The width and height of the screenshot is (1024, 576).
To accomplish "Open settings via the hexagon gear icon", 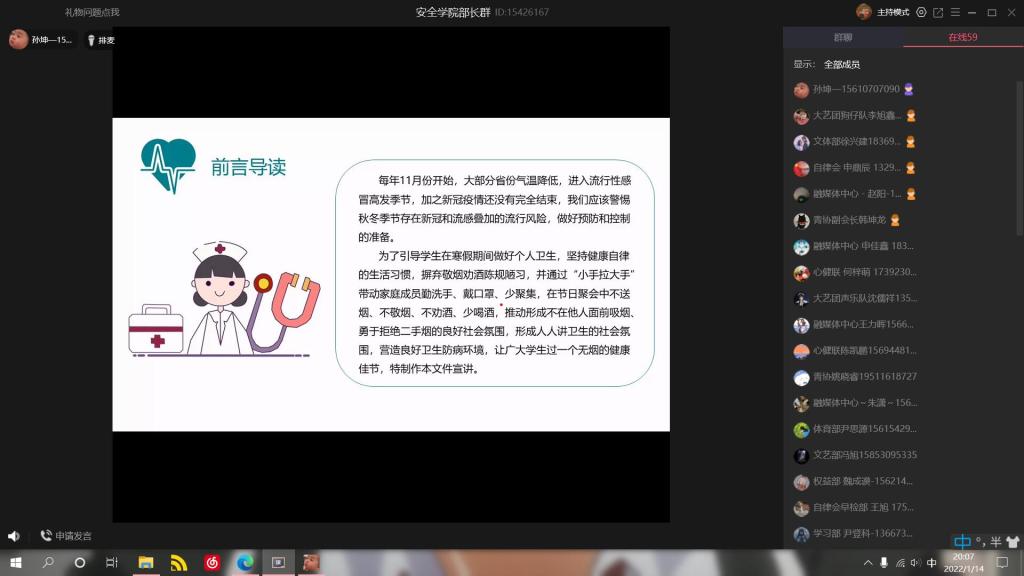I will [921, 12].
